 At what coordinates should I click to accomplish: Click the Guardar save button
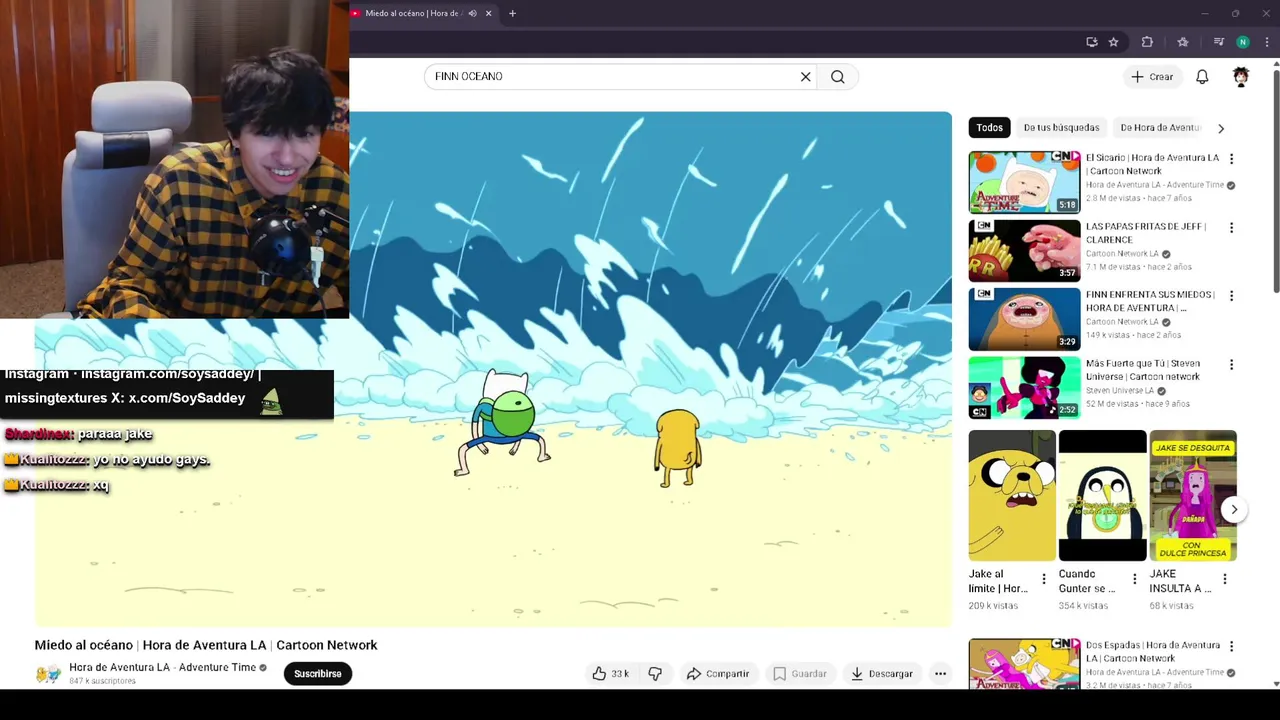[x=800, y=674]
